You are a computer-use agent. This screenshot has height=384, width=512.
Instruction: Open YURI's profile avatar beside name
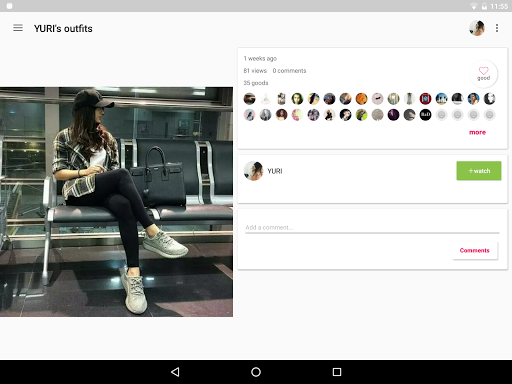(x=253, y=171)
